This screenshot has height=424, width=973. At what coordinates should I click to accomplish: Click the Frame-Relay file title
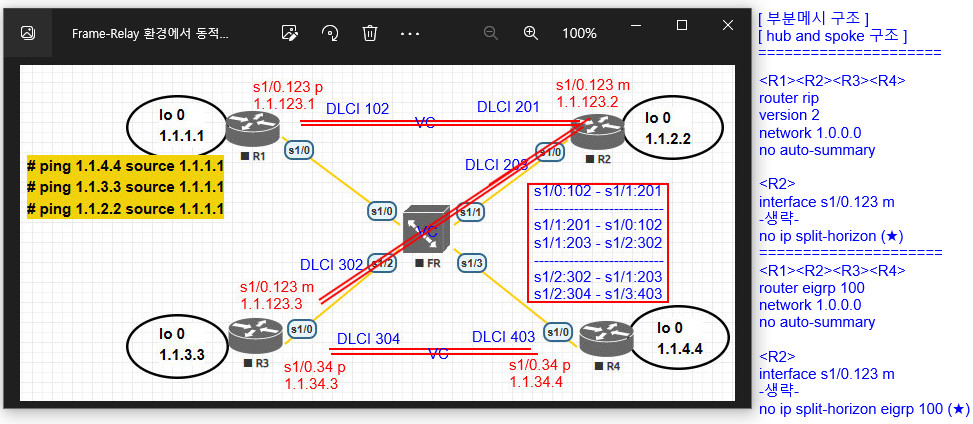150,34
